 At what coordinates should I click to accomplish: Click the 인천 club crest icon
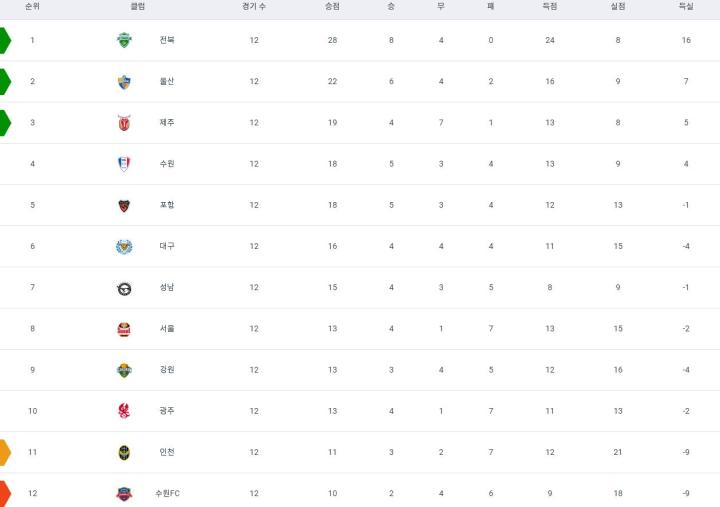[124, 452]
